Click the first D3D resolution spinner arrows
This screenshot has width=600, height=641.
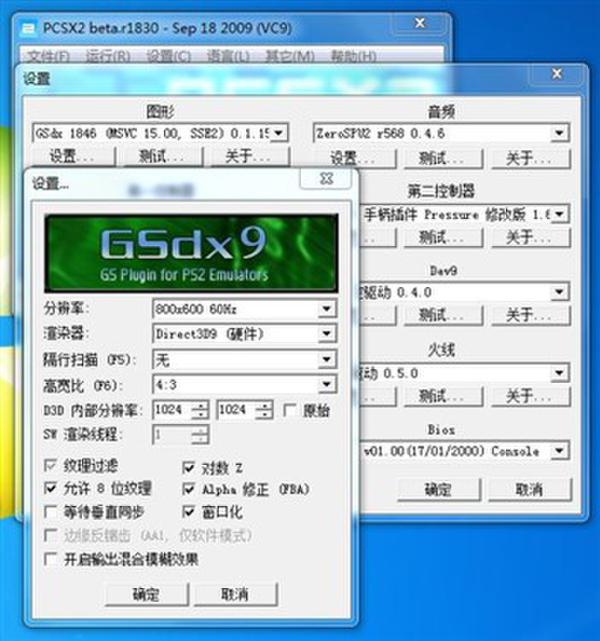click(x=200, y=410)
